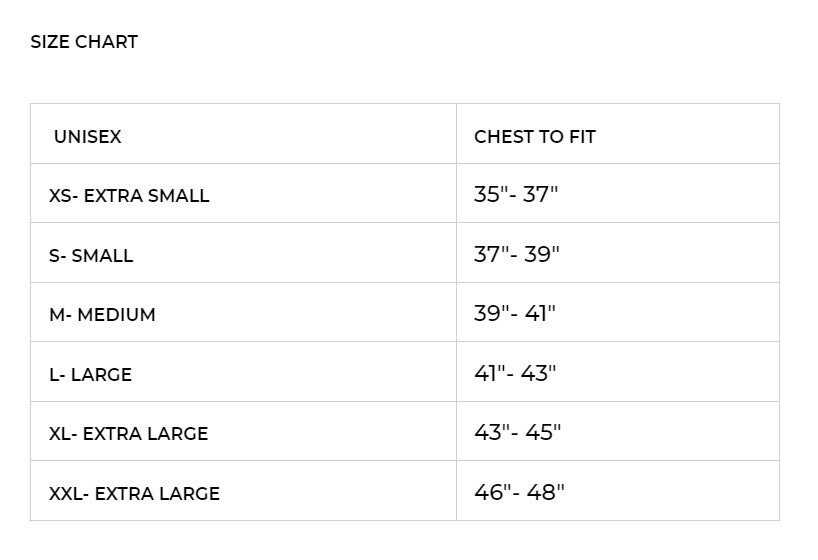Click the 37"- 39" chest measurement

tap(517, 255)
